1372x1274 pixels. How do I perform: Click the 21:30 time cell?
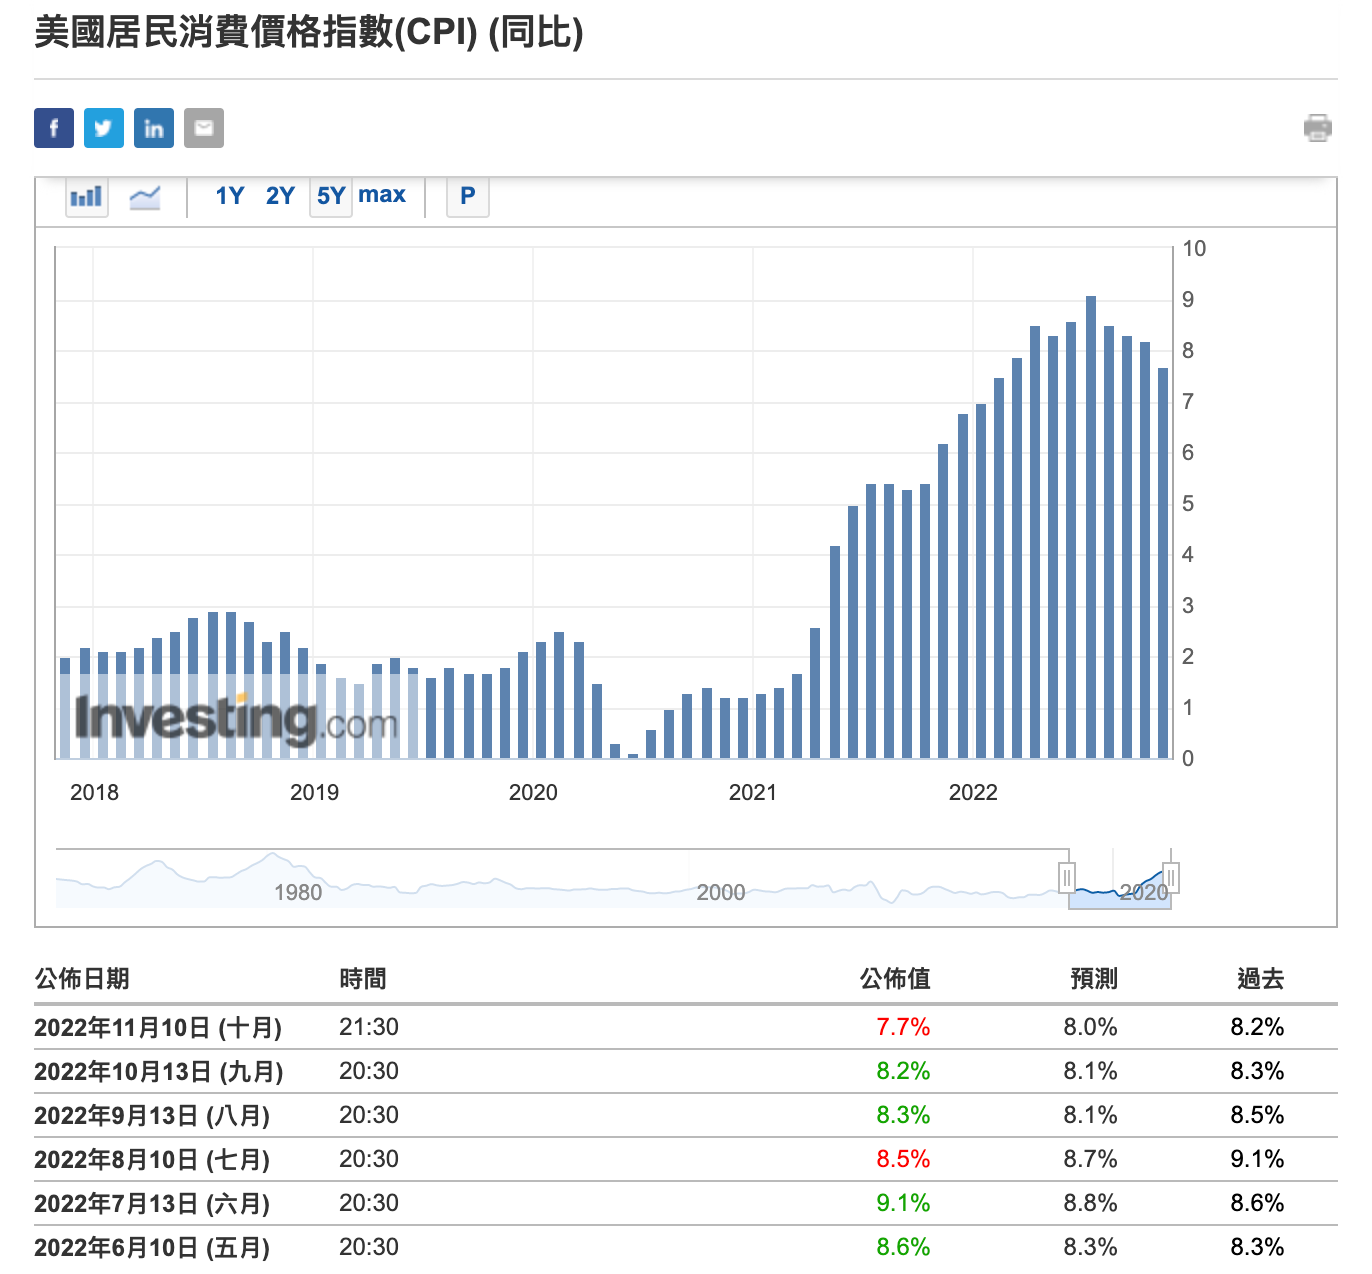pos(369,1027)
